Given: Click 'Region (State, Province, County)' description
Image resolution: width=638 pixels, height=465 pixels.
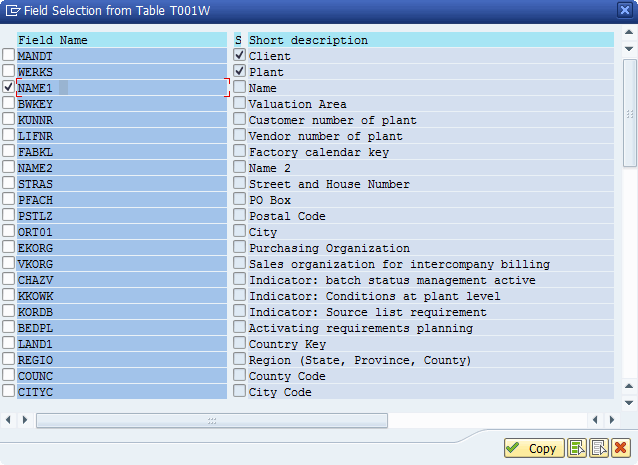Looking at the screenshot, I should click(x=360, y=360).
